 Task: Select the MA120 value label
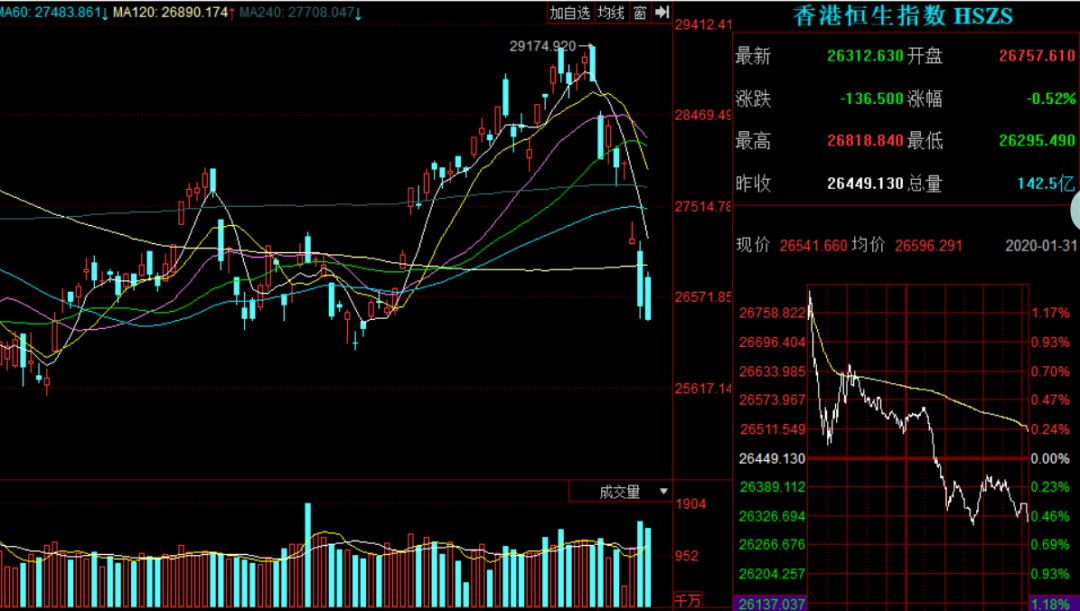[x=174, y=12]
